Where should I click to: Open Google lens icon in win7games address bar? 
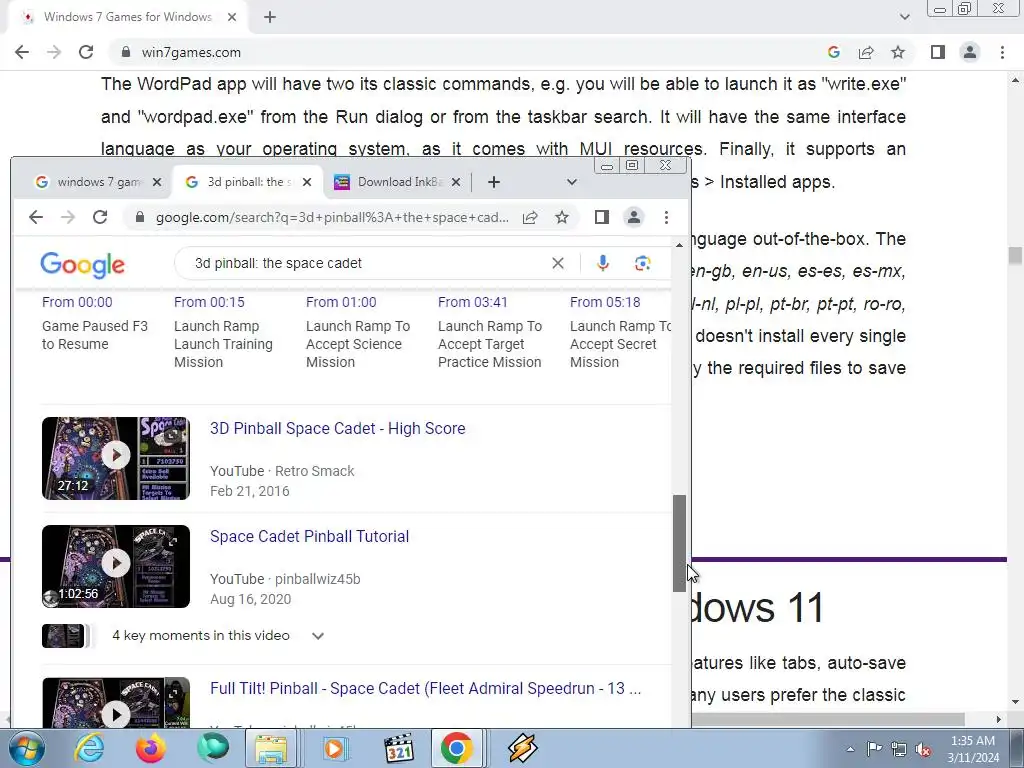[x=833, y=52]
